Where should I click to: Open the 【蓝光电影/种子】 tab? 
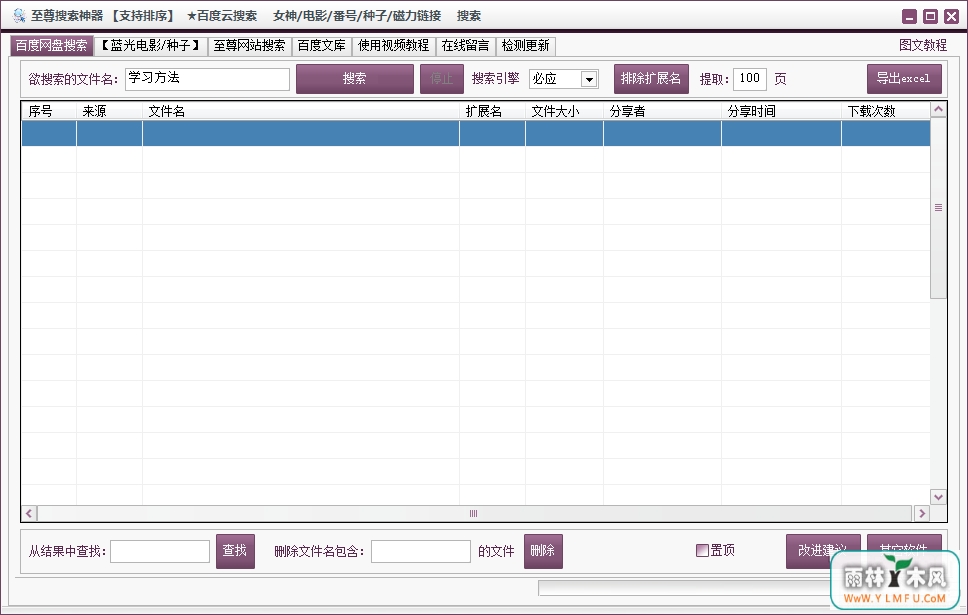[151, 46]
